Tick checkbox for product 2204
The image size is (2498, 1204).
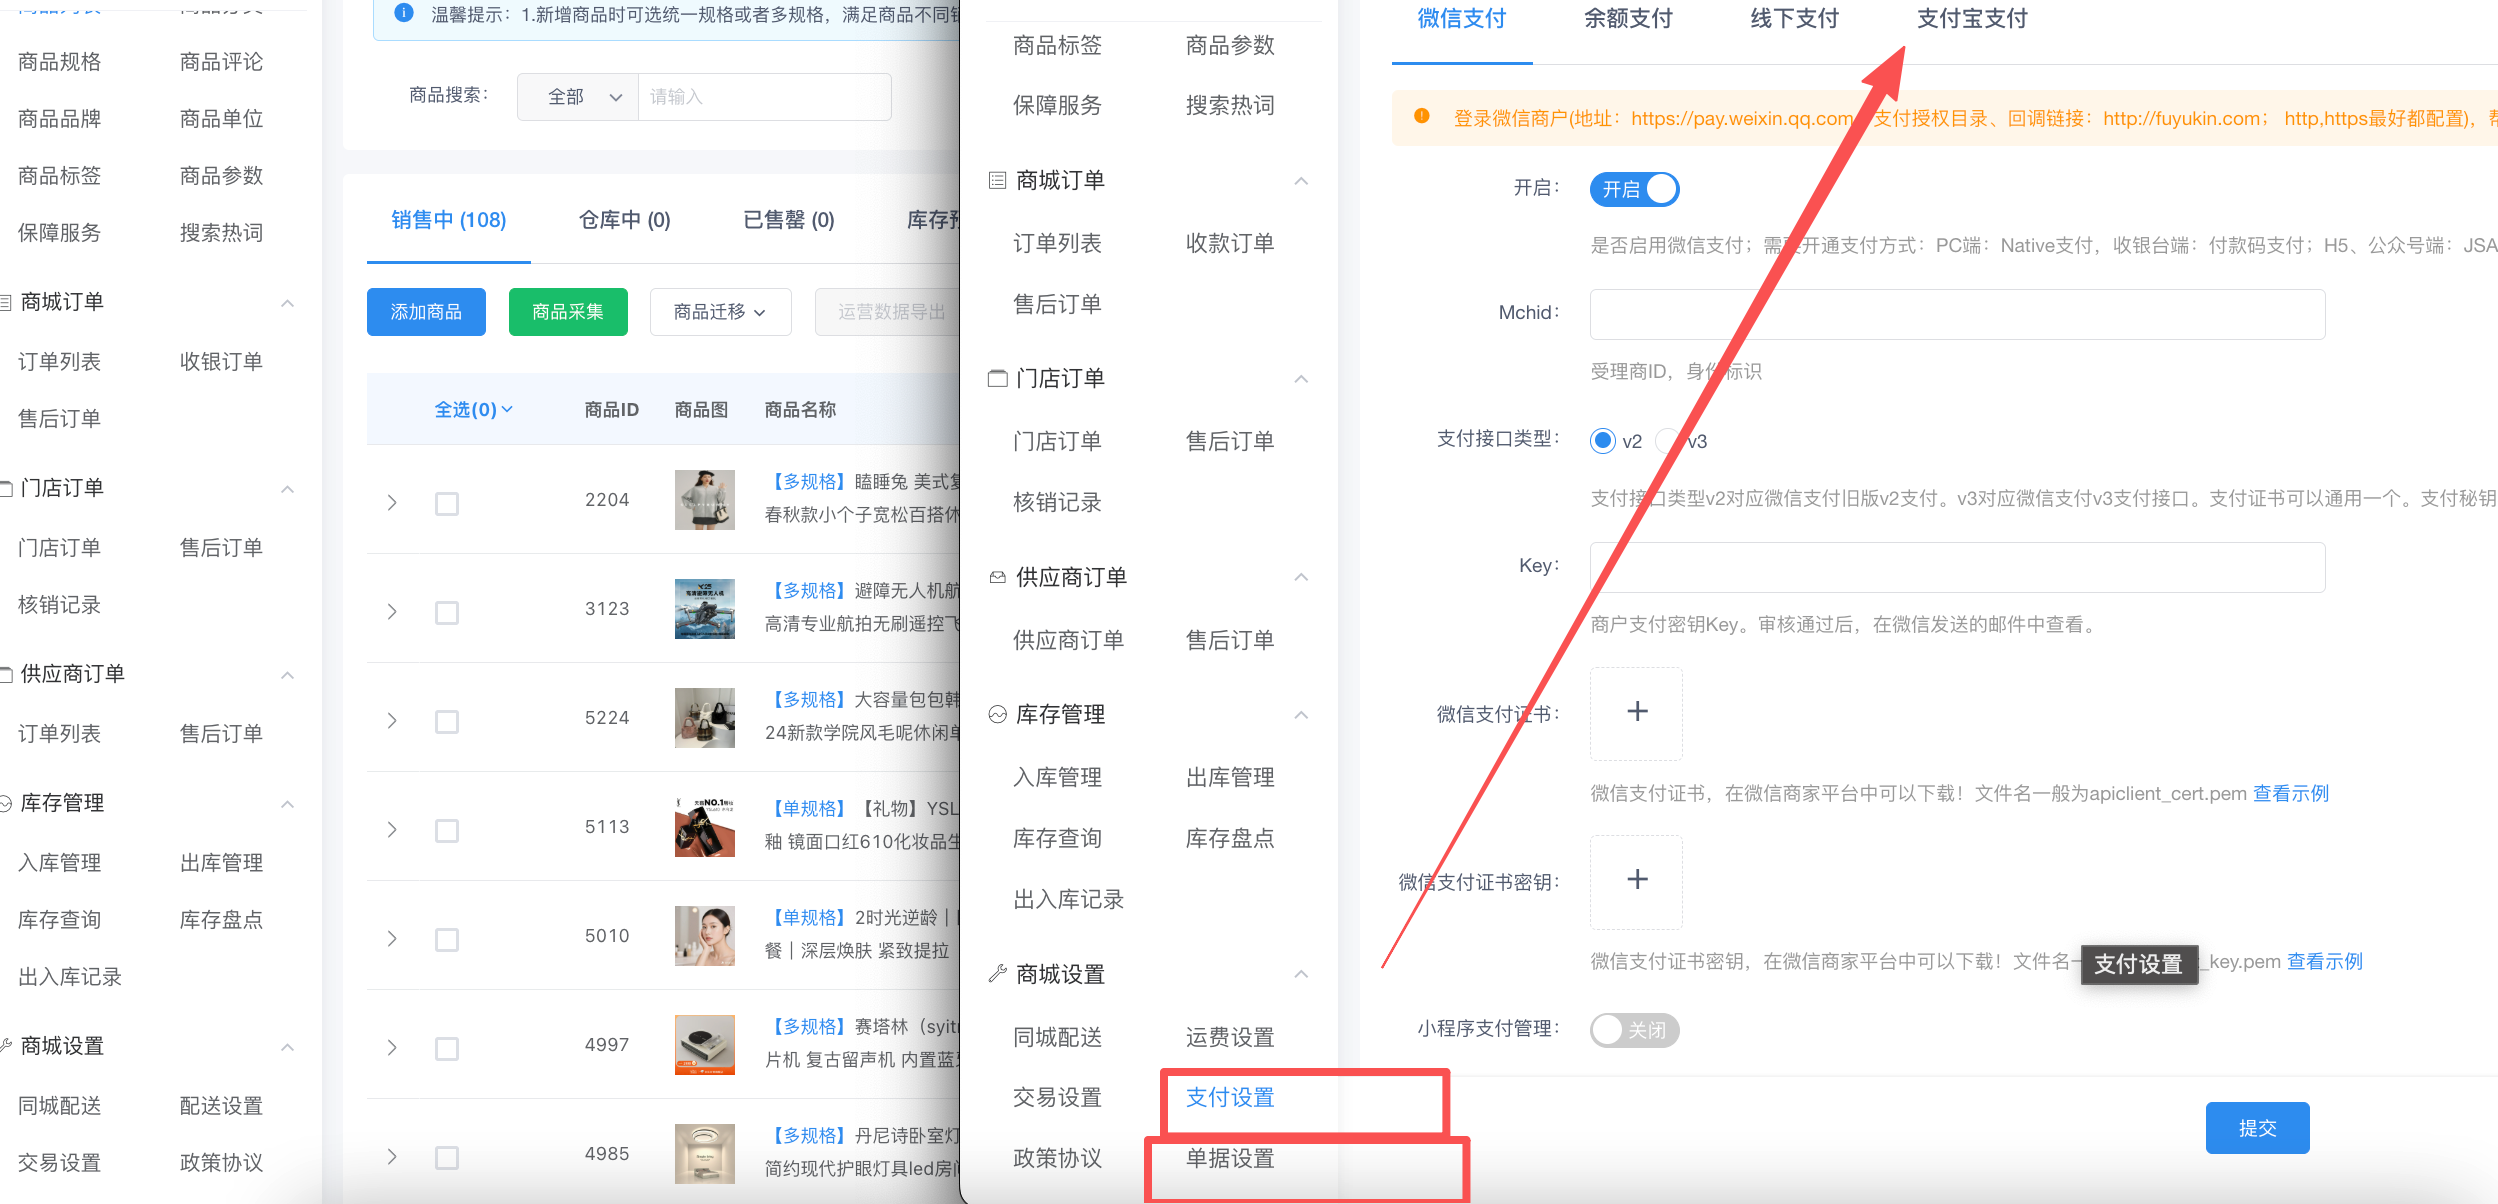click(447, 503)
